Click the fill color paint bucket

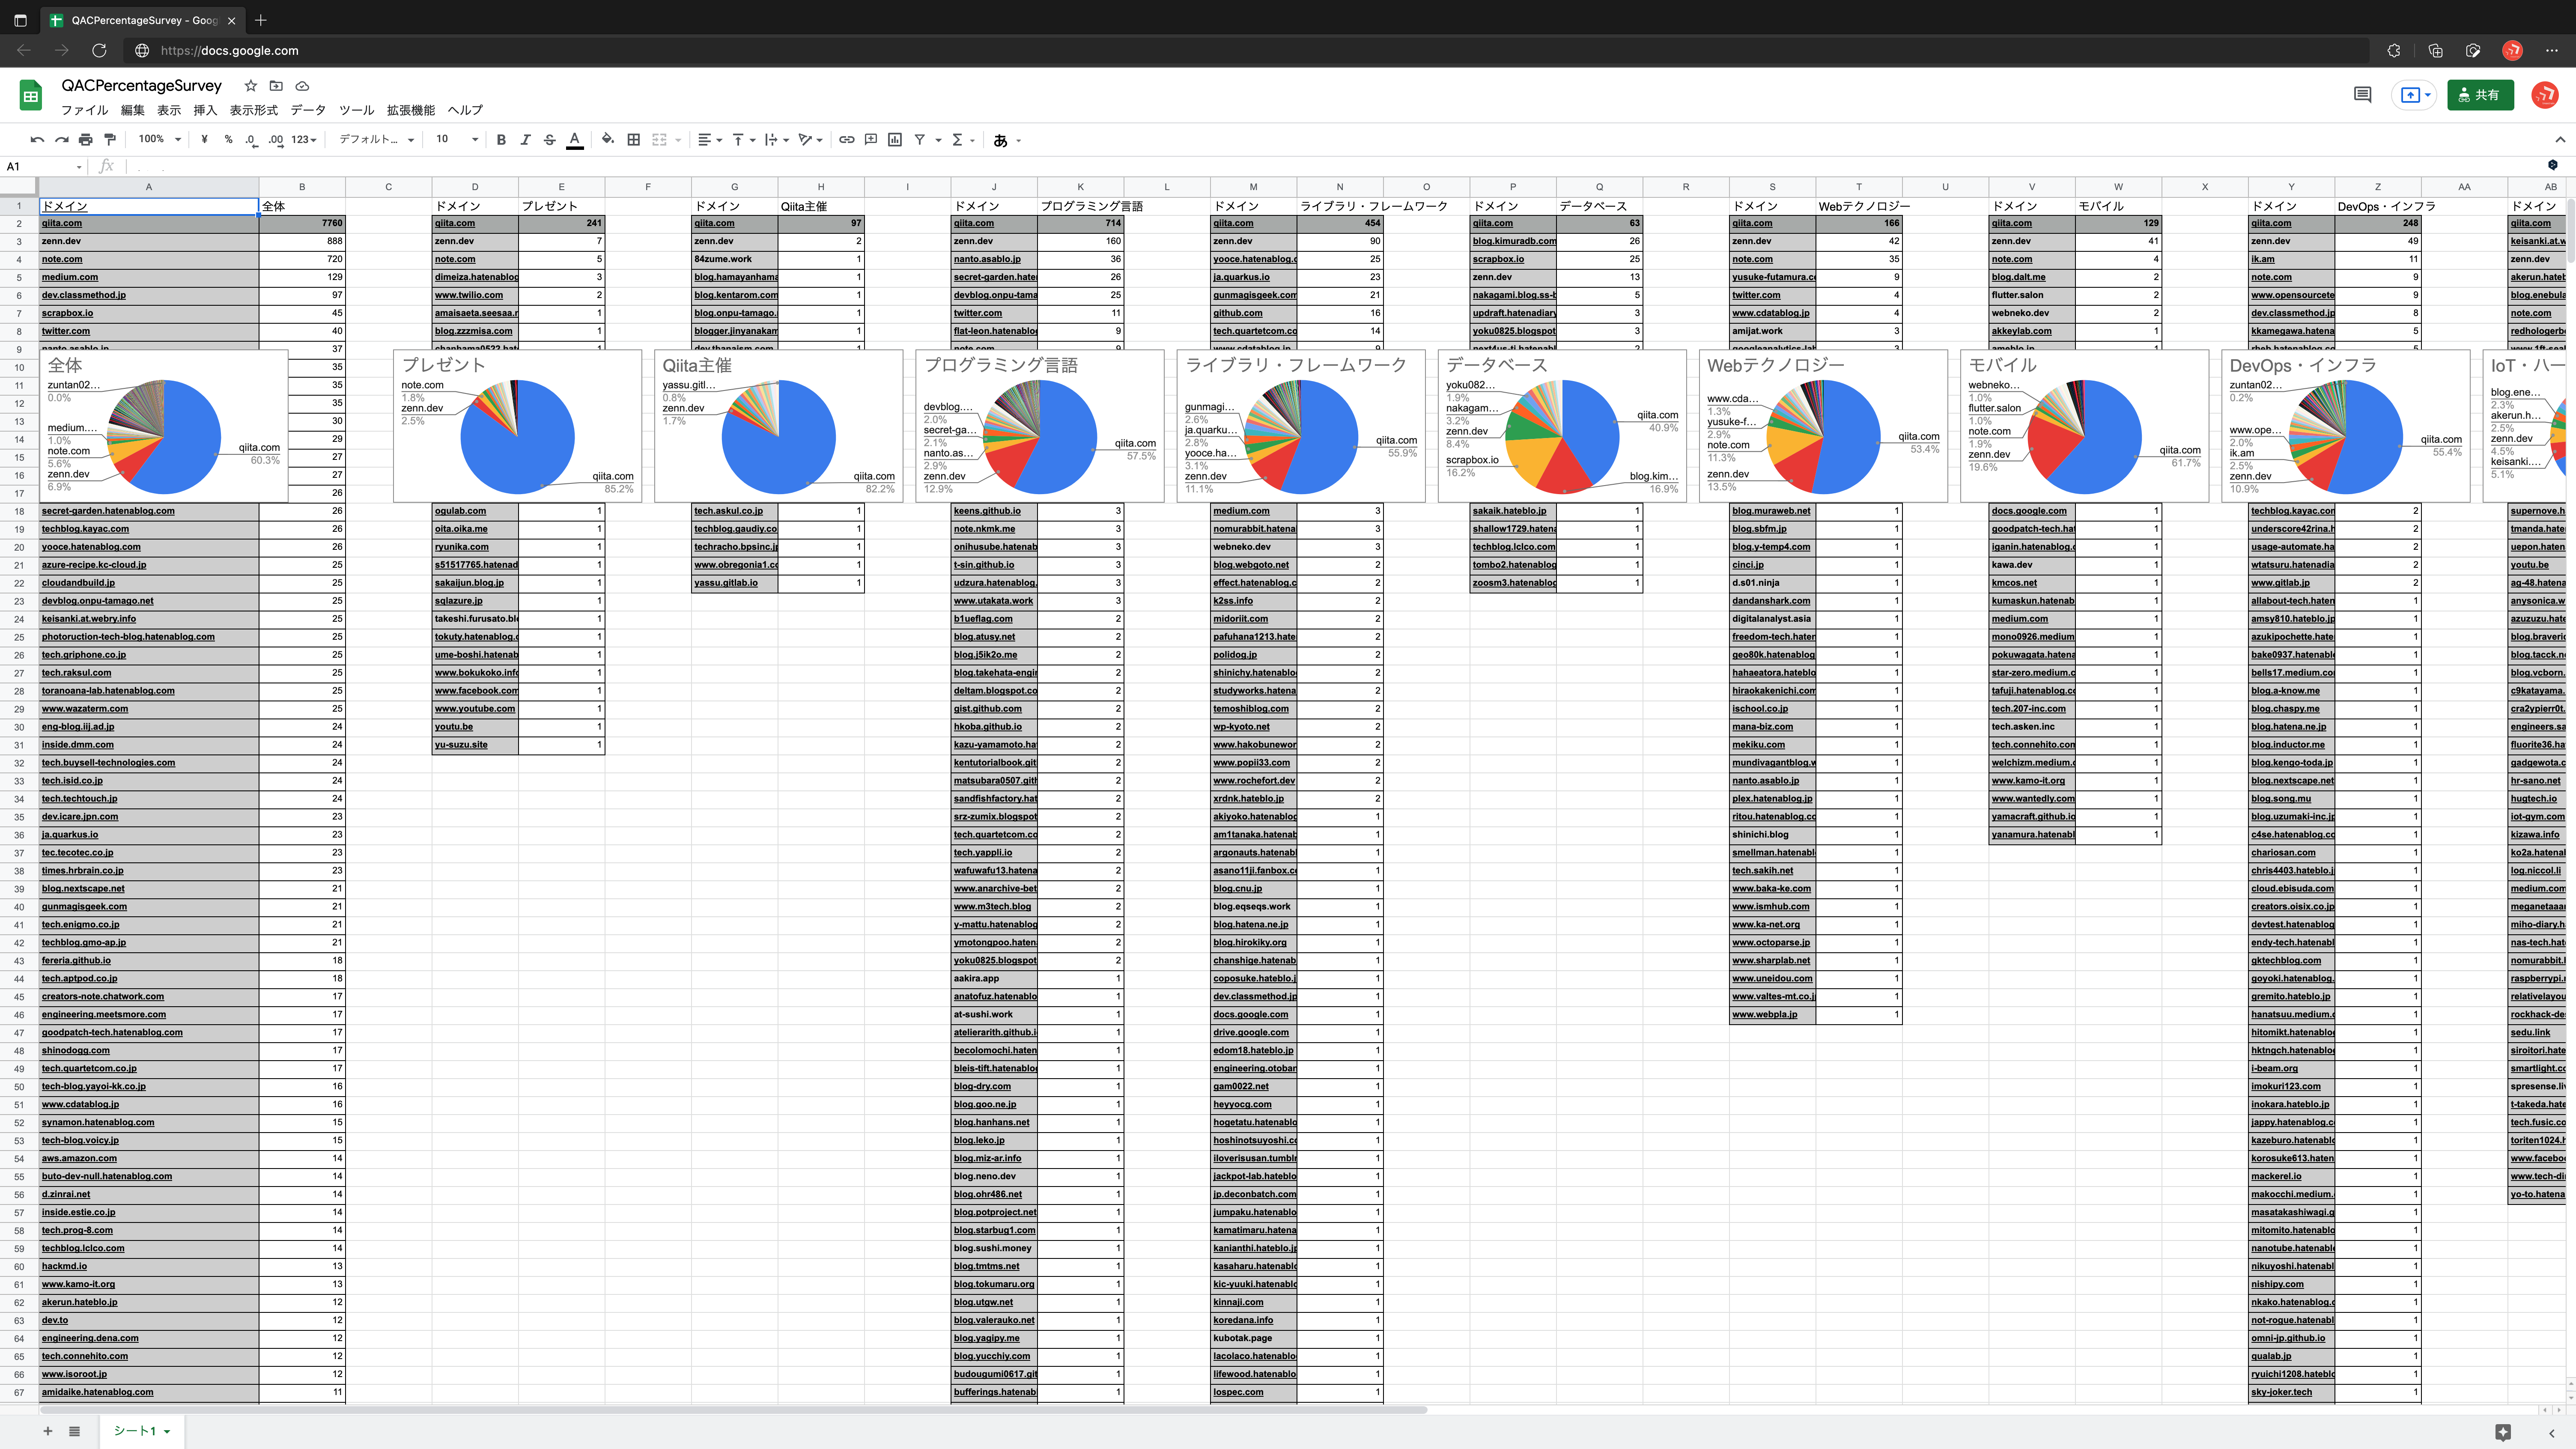pos(607,140)
